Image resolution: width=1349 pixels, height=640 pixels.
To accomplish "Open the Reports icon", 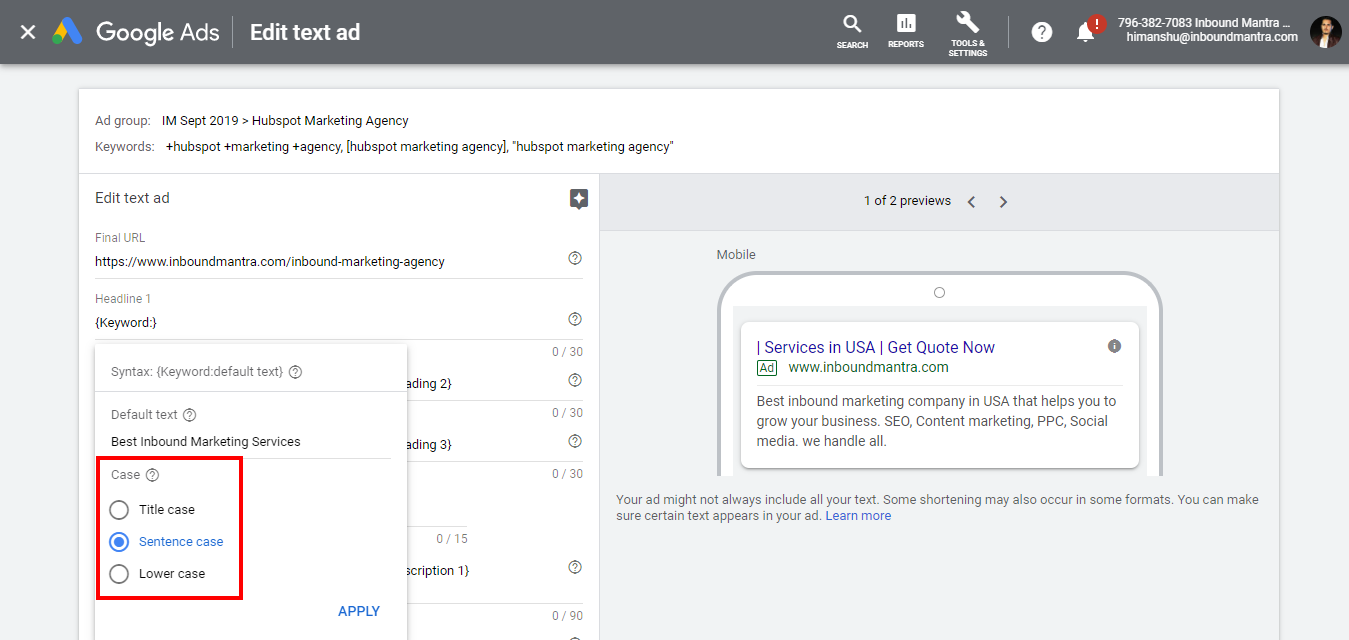I will point(906,31).
